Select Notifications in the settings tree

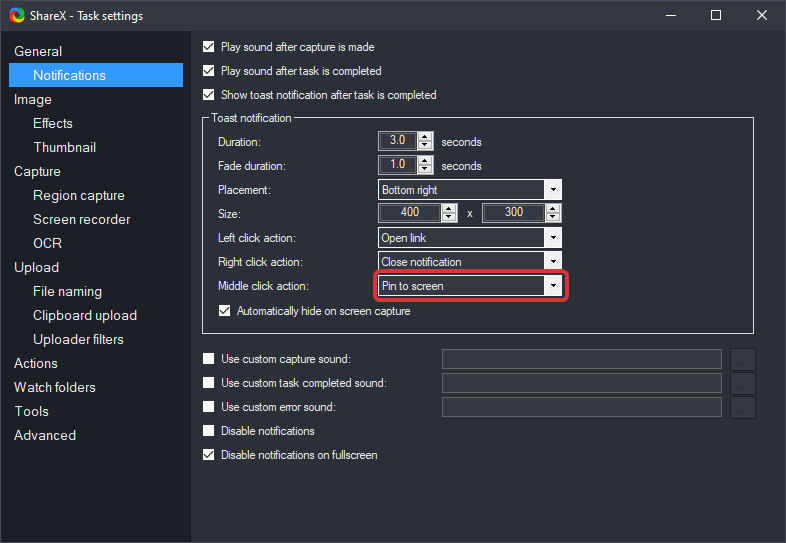coord(96,75)
